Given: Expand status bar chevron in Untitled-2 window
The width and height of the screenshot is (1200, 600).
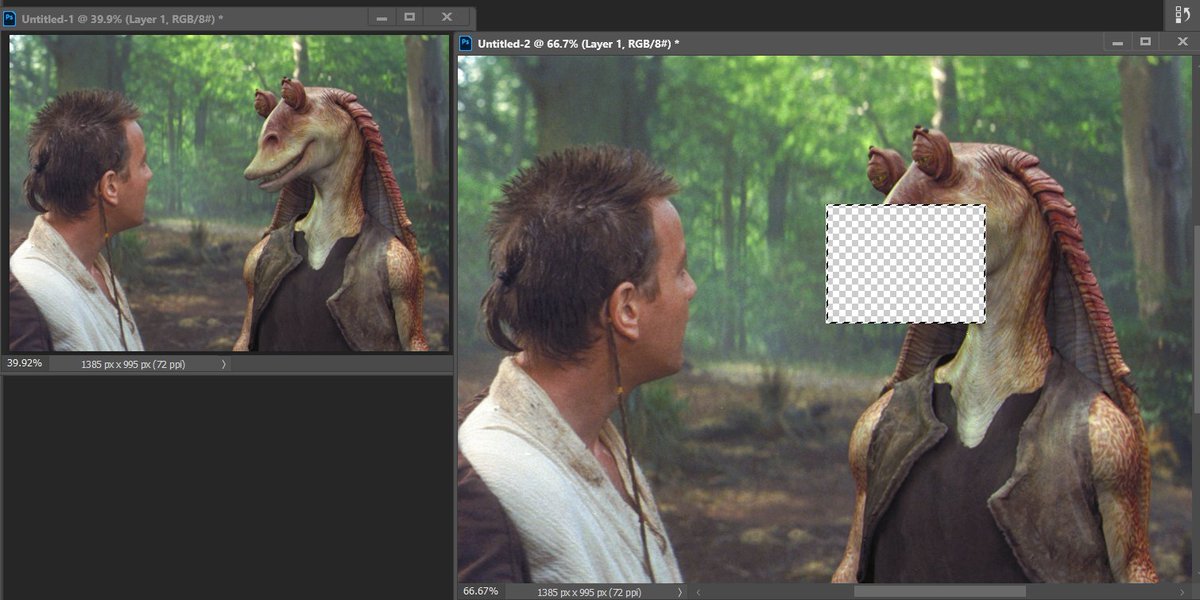Looking at the screenshot, I should pyautogui.click(x=678, y=592).
